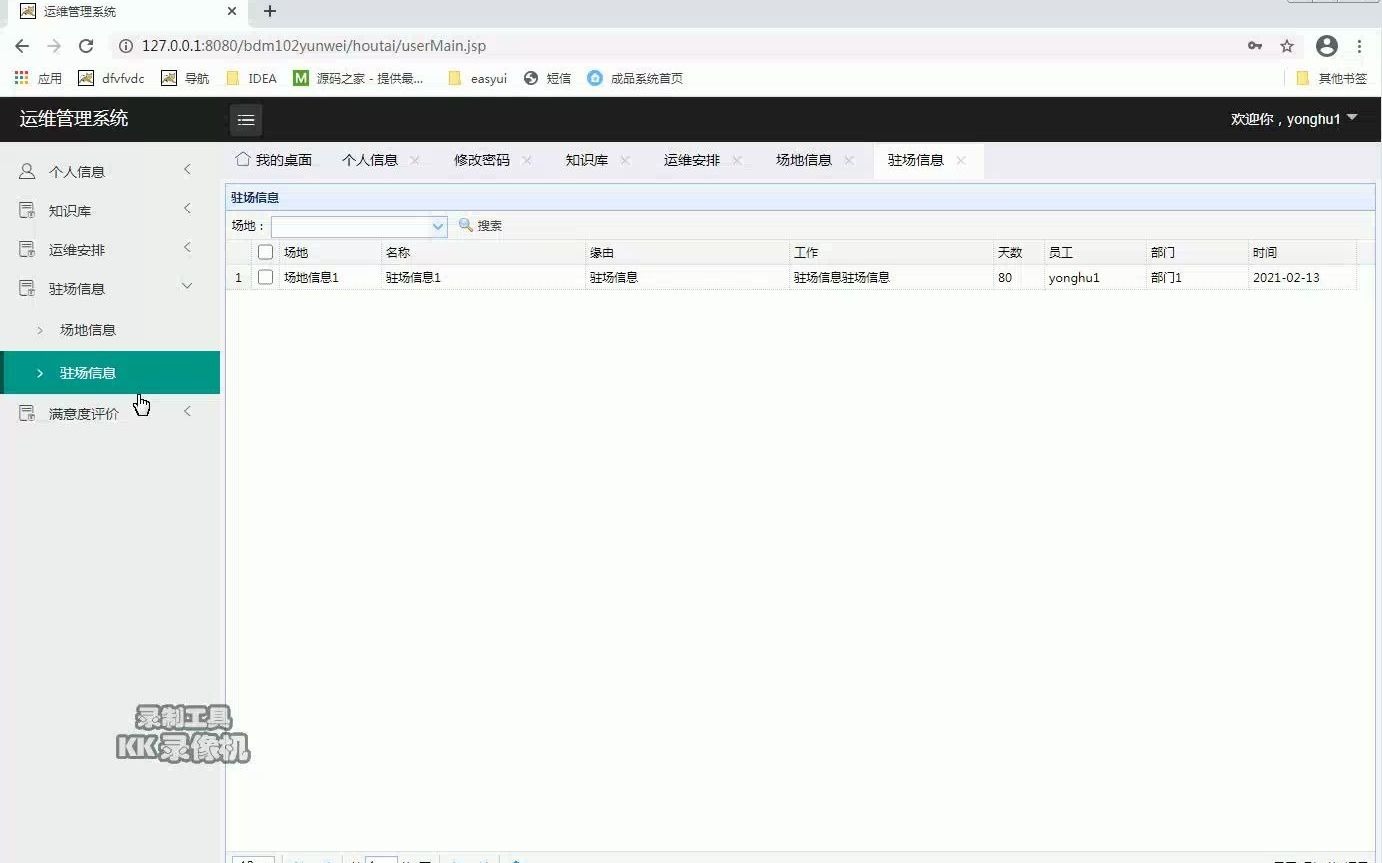Select 驻场信息 sidebar submenu item
The image size is (1382, 863).
pyautogui.click(x=110, y=373)
